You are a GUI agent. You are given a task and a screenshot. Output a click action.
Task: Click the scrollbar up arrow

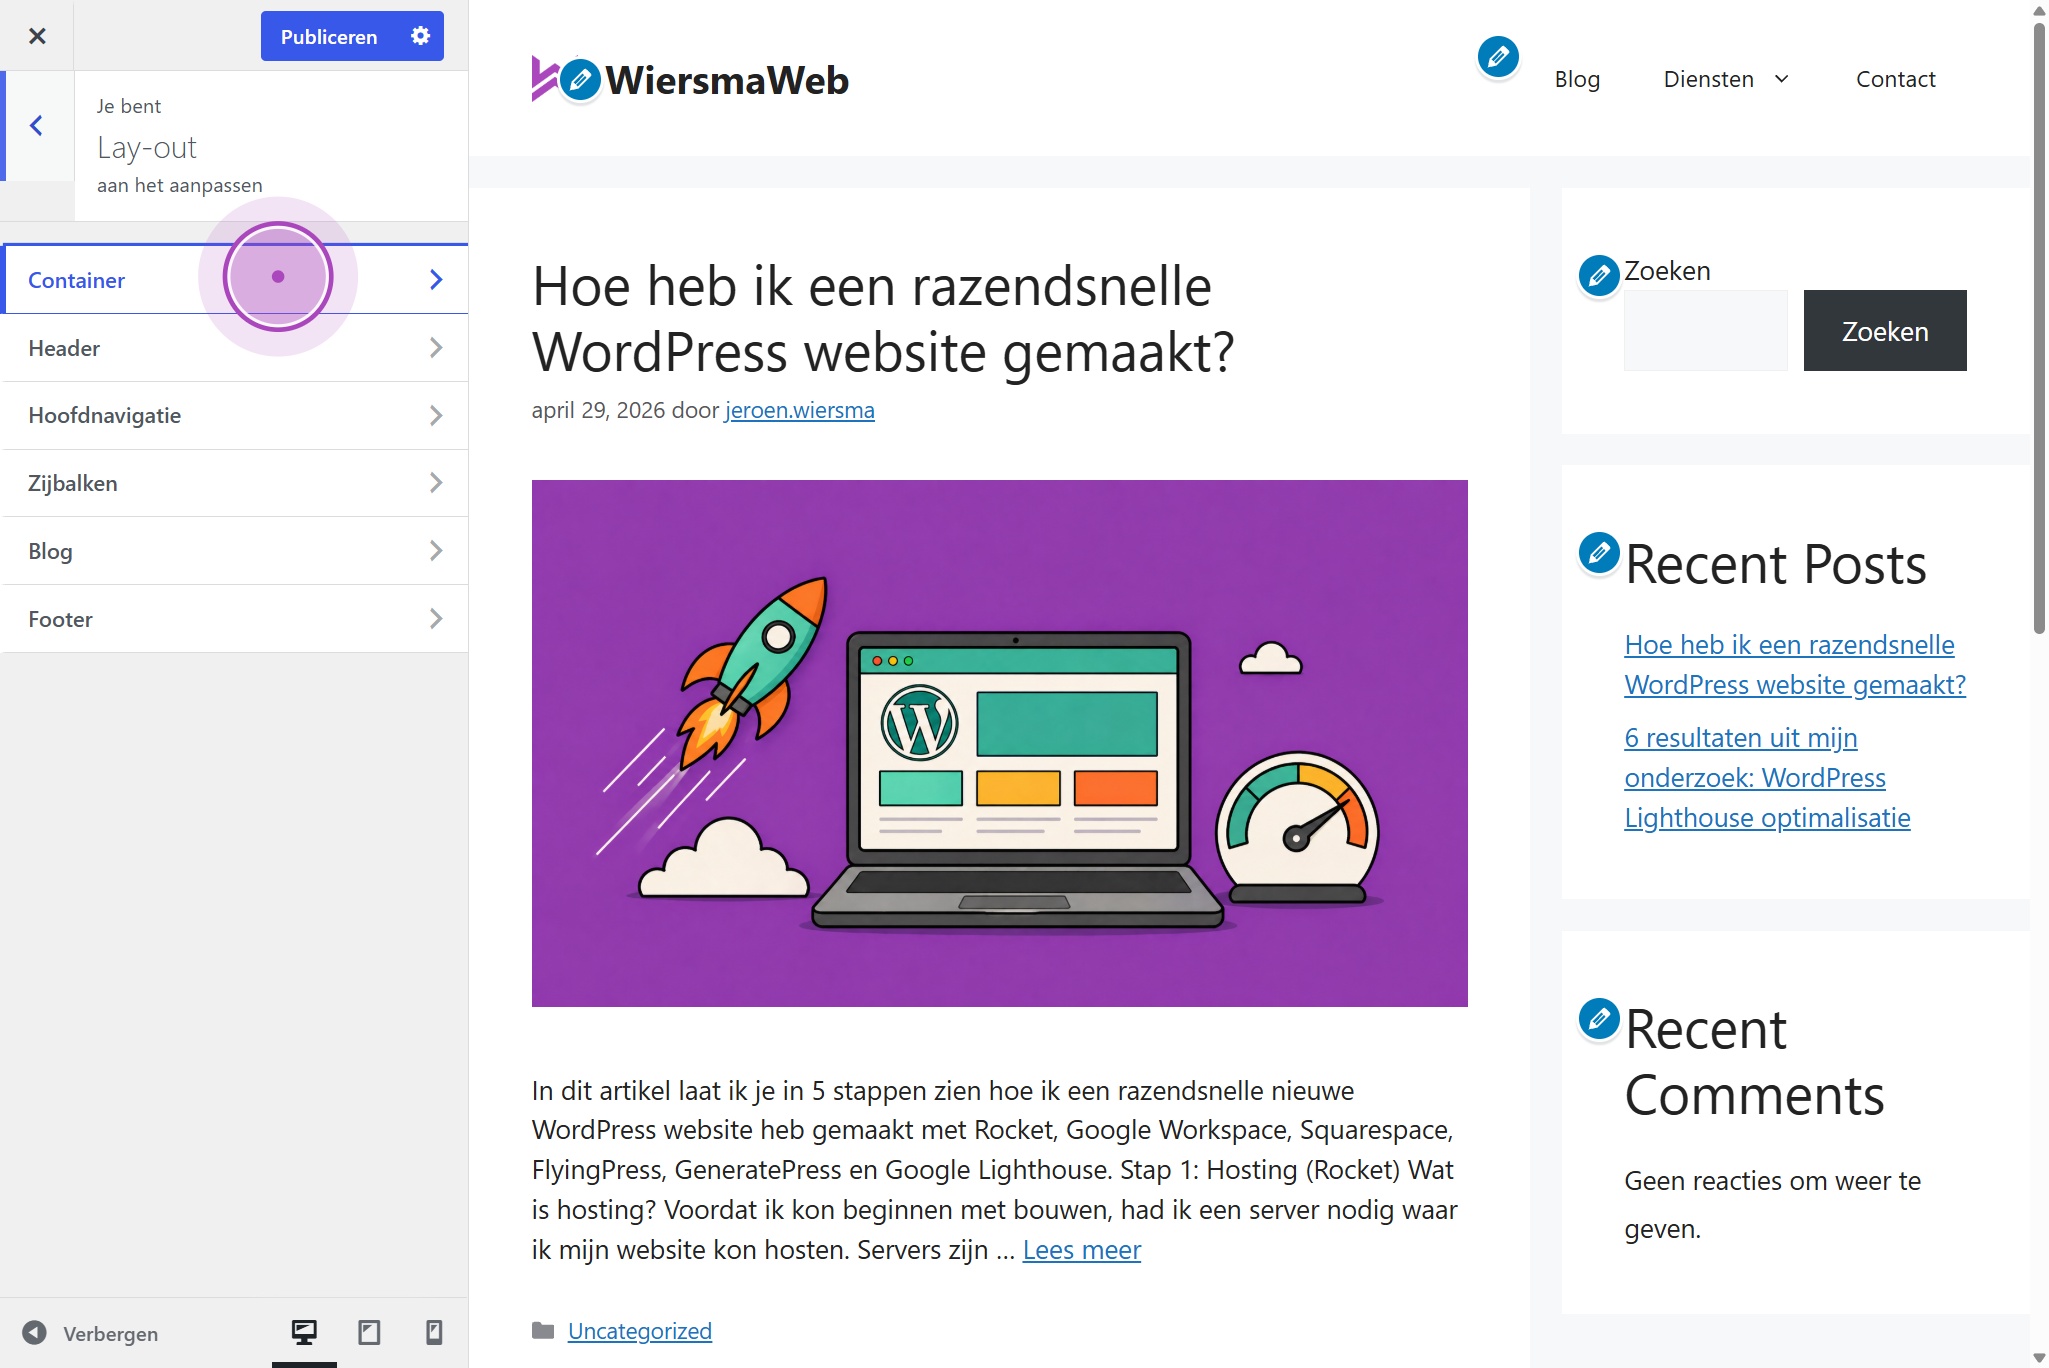(x=2039, y=10)
